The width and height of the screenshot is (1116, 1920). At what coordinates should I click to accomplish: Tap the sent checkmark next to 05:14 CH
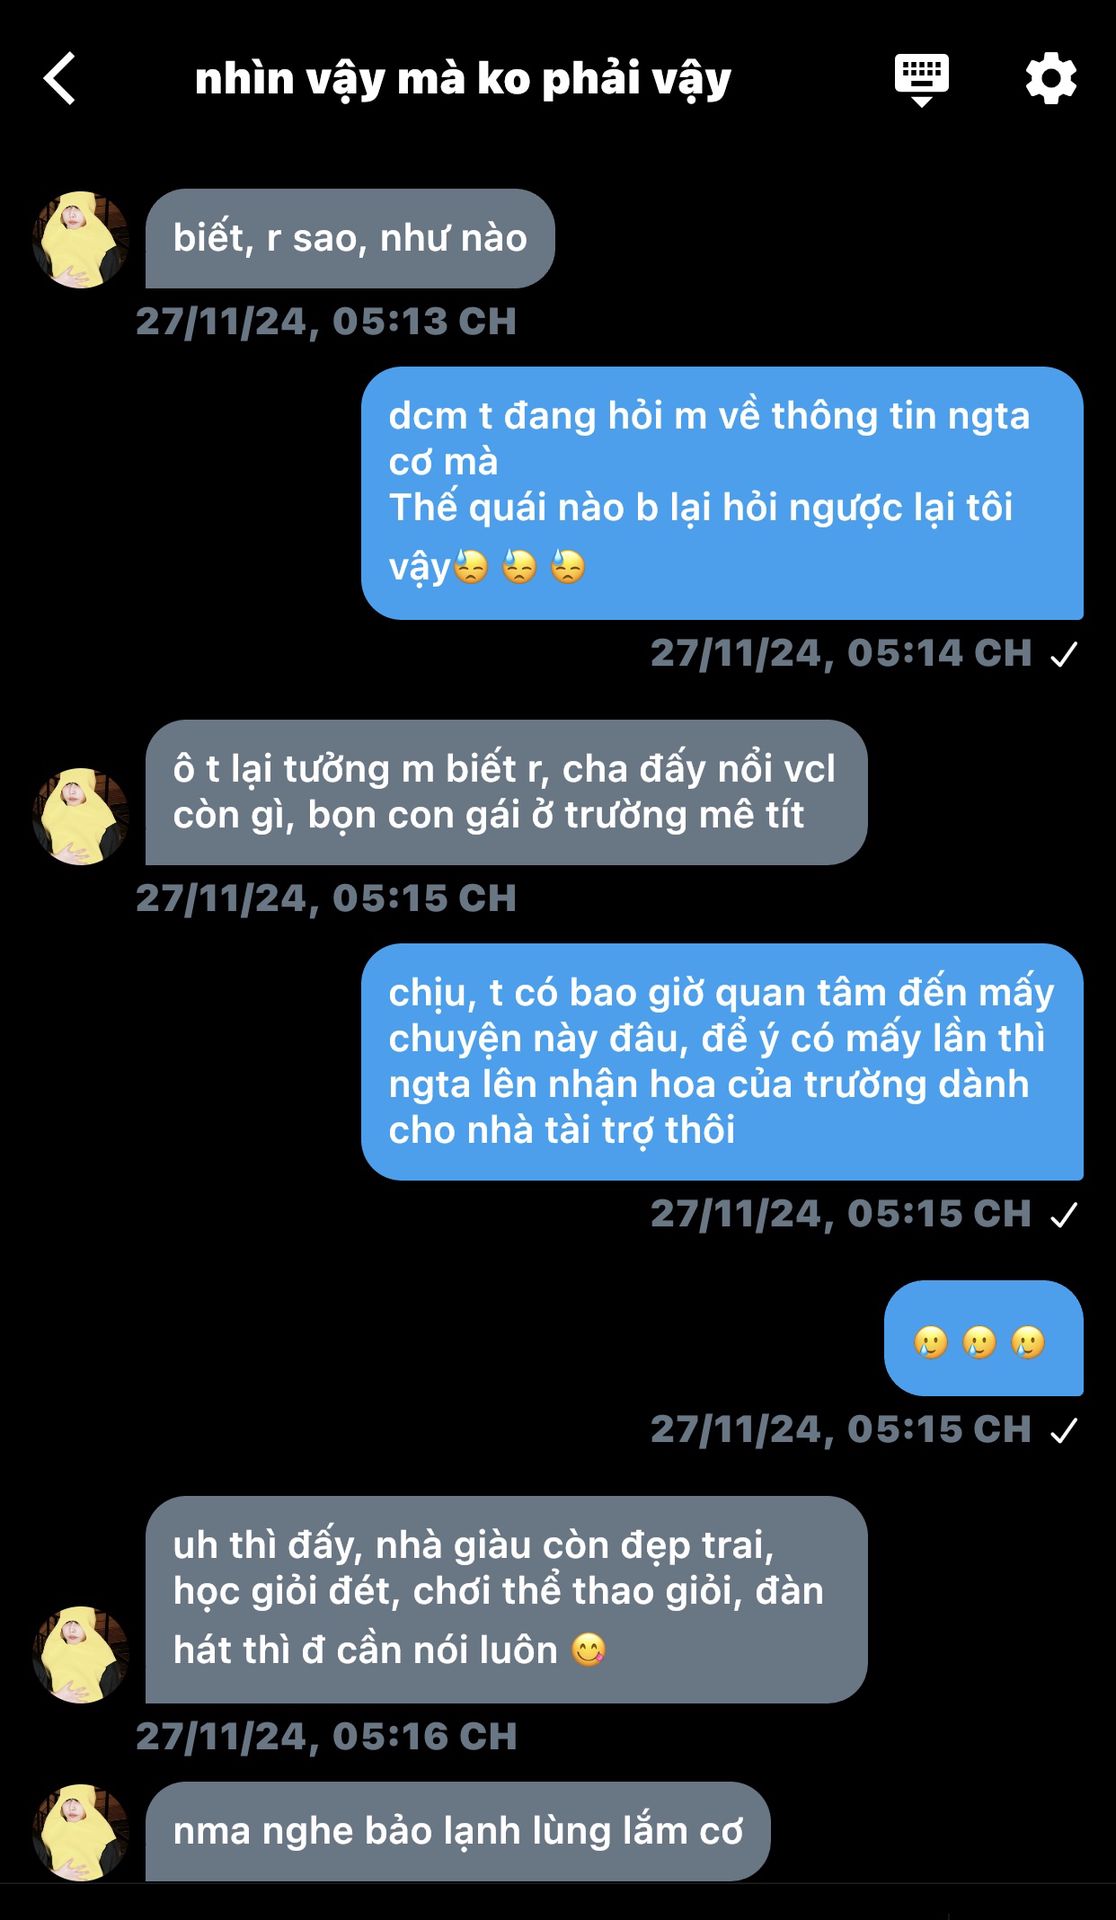click(x=1064, y=654)
